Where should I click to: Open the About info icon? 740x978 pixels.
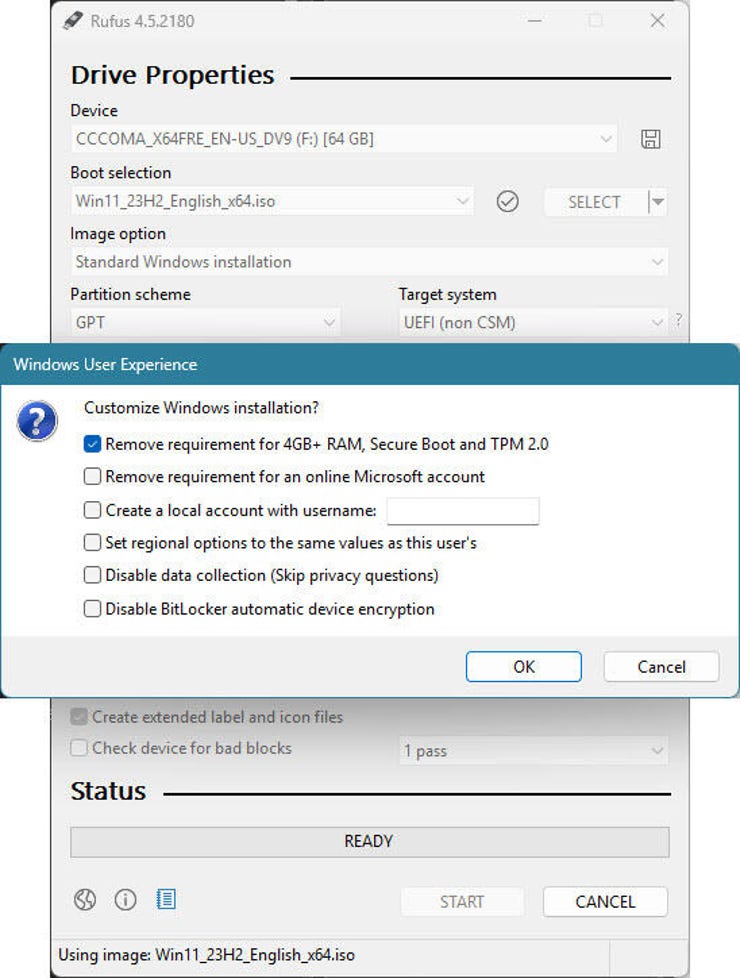(x=125, y=900)
